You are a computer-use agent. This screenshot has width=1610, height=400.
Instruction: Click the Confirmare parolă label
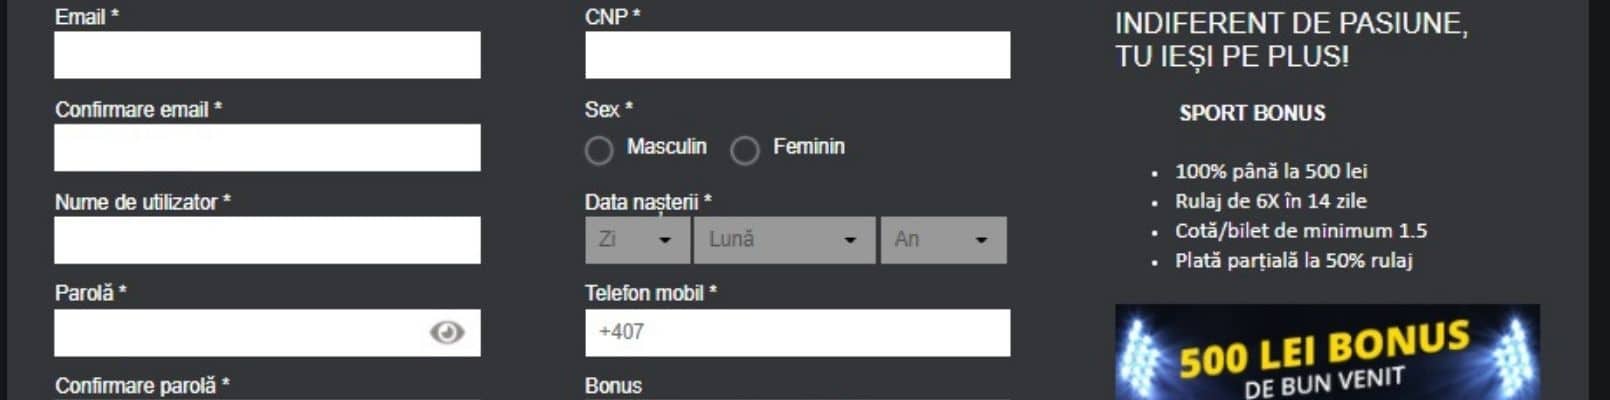click(x=142, y=386)
